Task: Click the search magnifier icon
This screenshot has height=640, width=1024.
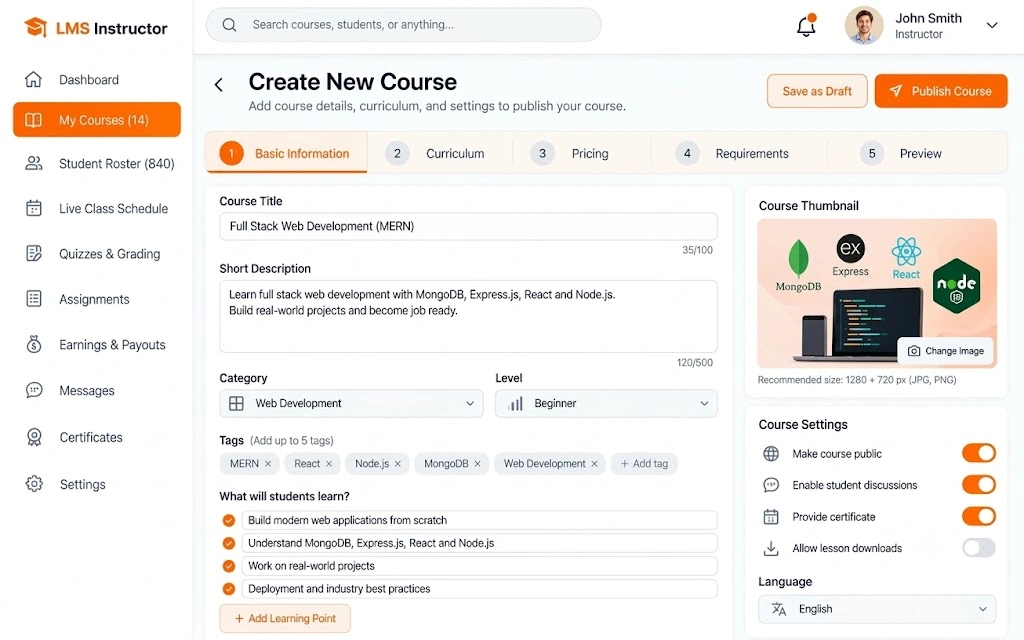Action: 229,25
